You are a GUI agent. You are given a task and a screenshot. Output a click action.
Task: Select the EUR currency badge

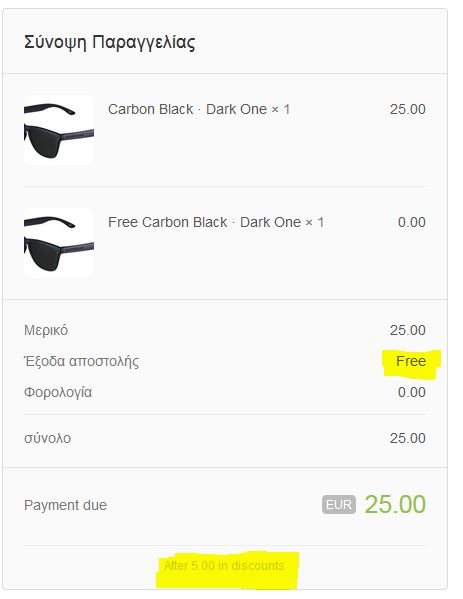click(x=339, y=505)
